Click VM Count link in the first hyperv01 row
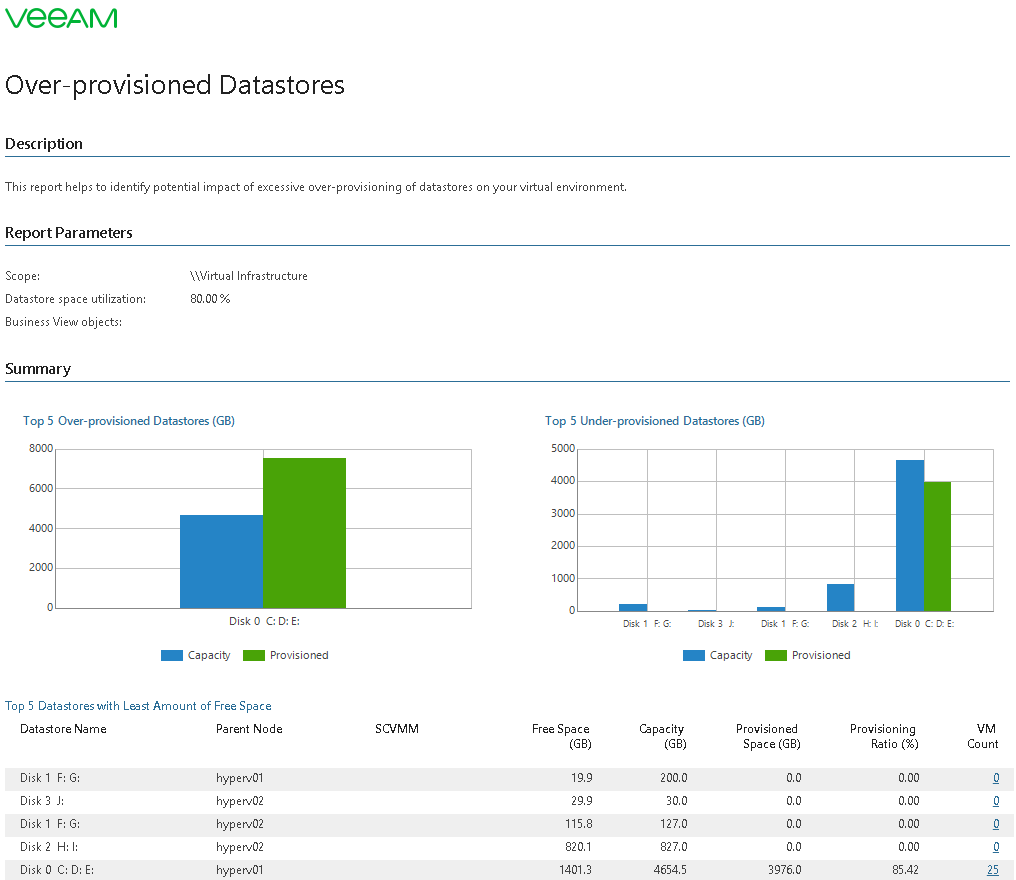The height and width of the screenshot is (880, 1016). coord(996,778)
